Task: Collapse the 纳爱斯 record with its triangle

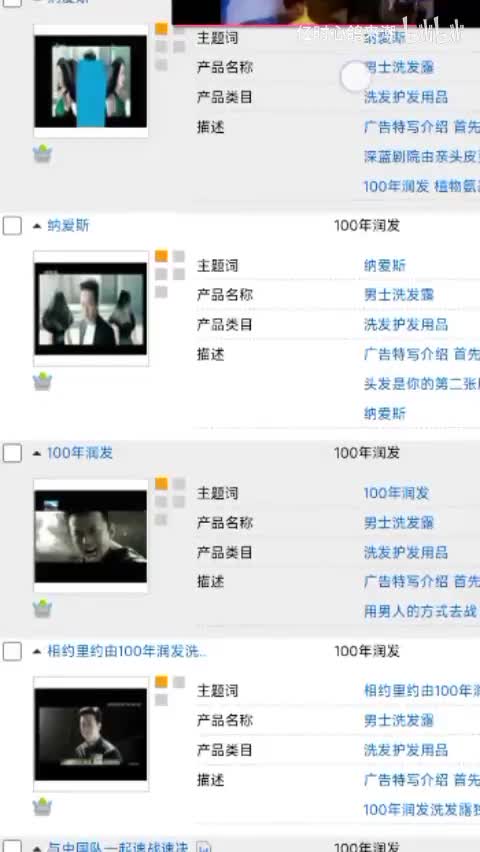Action: pos(37,226)
